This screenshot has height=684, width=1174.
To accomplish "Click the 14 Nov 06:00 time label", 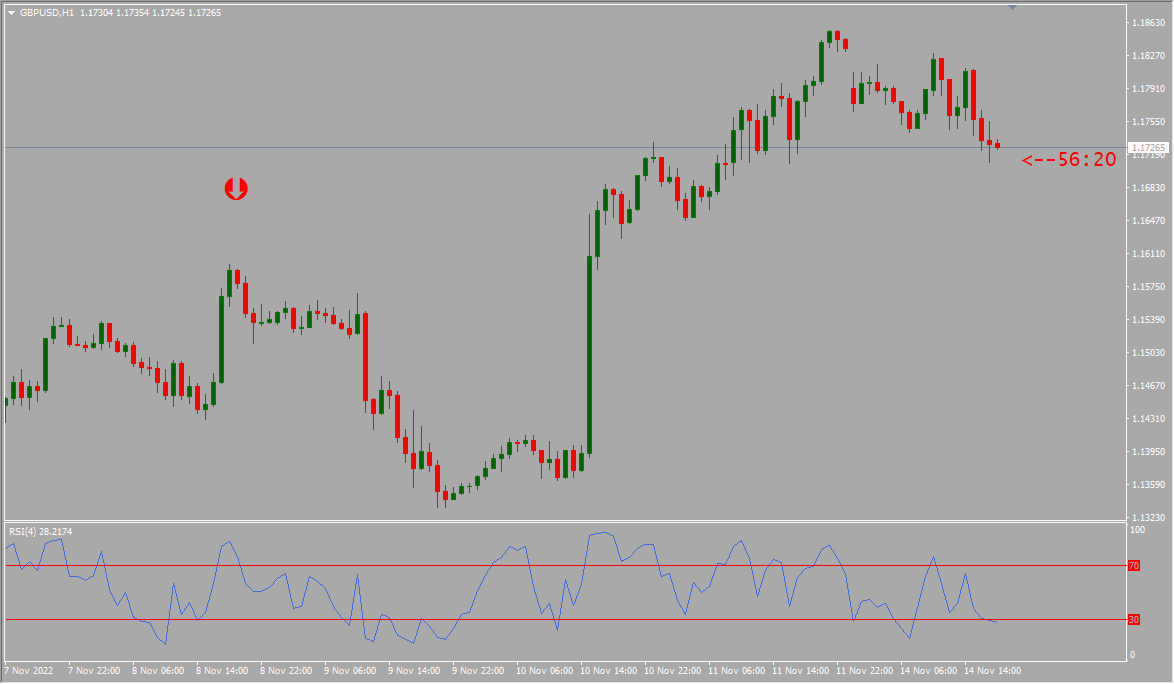I will [x=928, y=671].
